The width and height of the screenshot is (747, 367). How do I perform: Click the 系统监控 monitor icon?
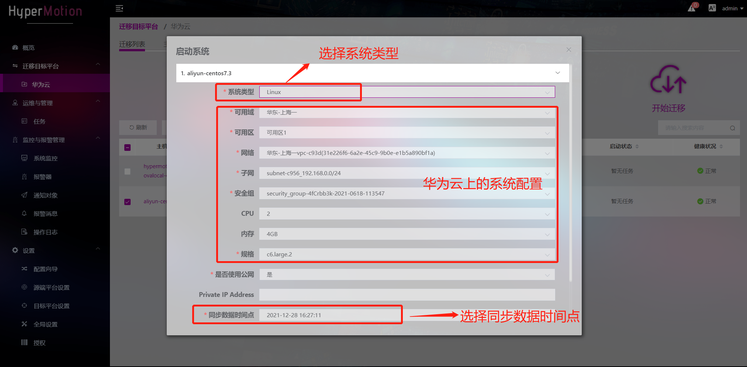coord(24,158)
